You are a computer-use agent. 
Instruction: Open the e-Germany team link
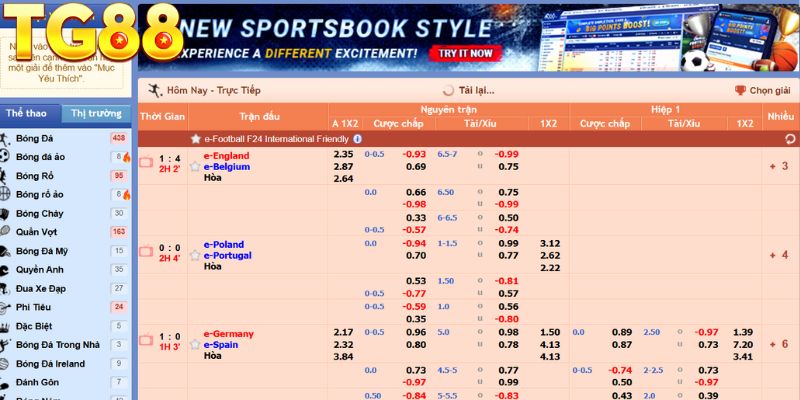click(229, 334)
